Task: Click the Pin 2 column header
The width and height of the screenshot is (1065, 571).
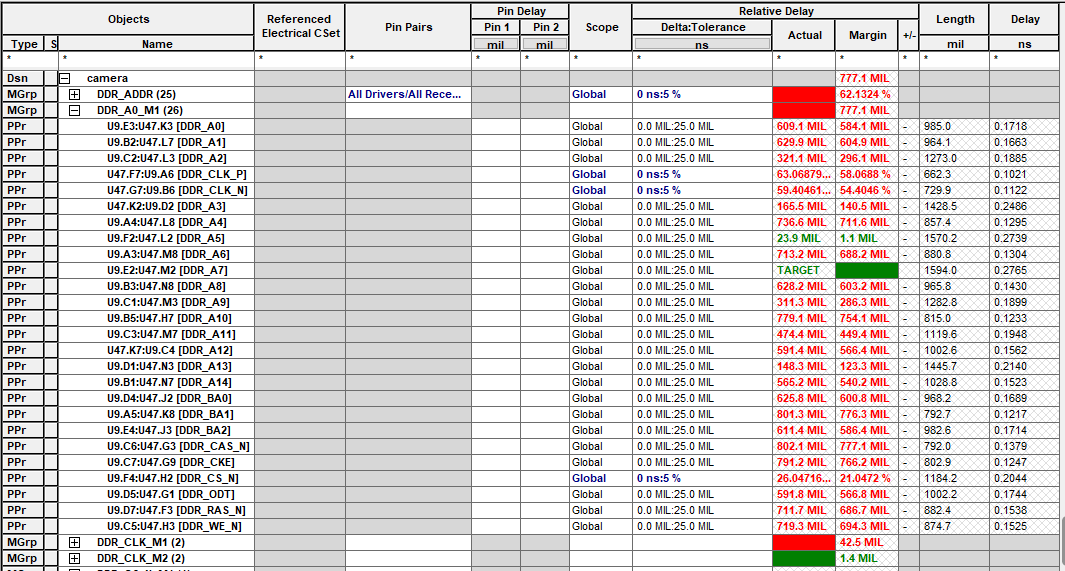Action: coord(545,27)
